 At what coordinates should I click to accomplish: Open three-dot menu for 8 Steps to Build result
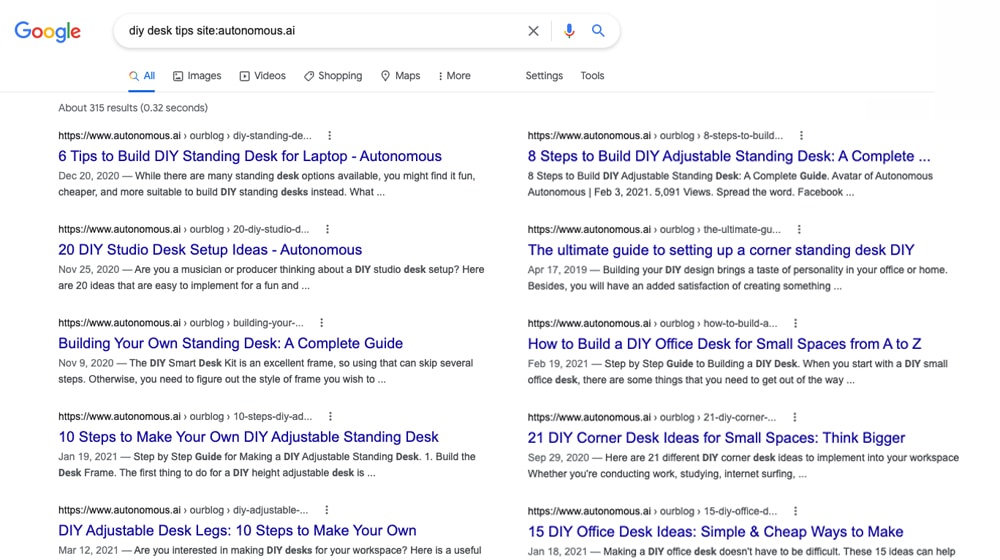click(x=802, y=135)
